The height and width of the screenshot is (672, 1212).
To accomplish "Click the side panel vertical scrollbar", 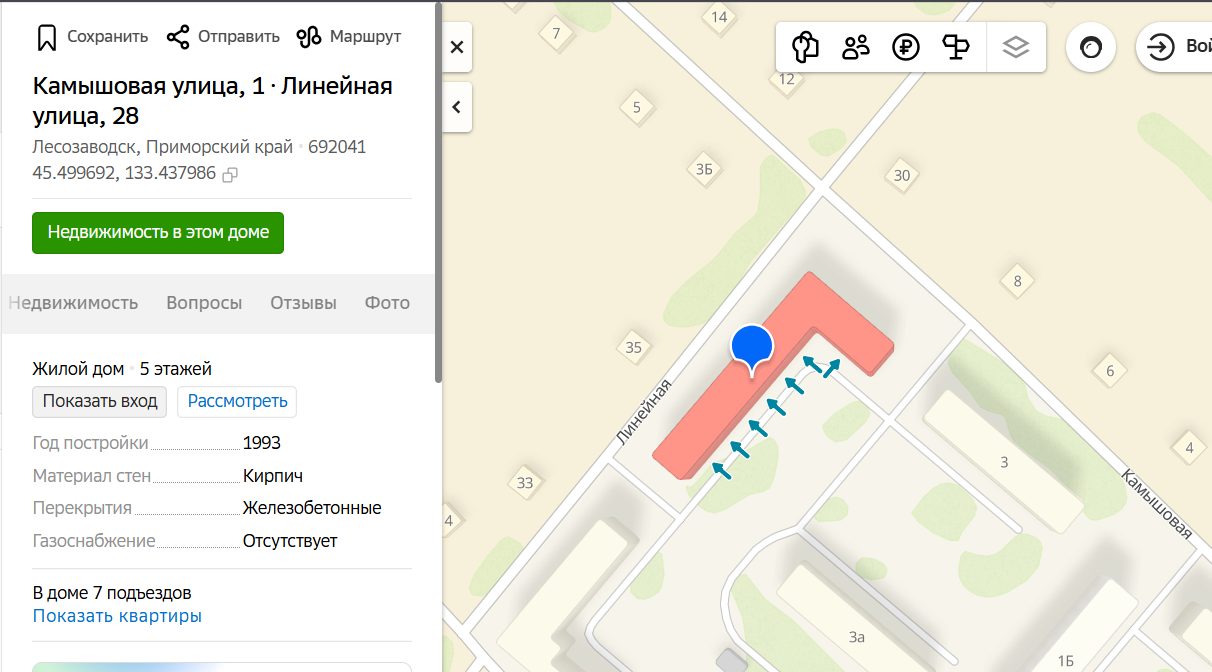I will click(x=437, y=190).
